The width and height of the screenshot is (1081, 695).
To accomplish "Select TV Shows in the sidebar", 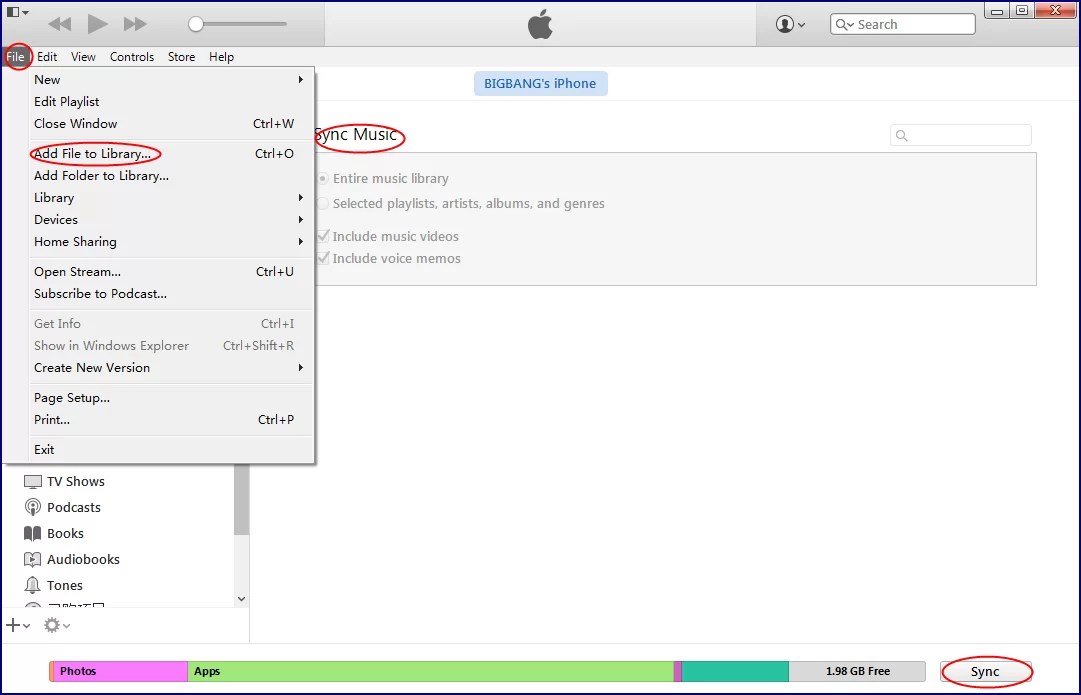I will coord(74,481).
